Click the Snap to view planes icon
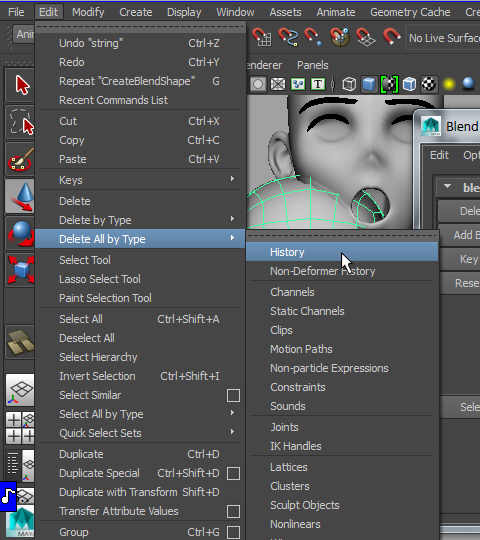The height and width of the screenshot is (540, 480). tap(365, 37)
